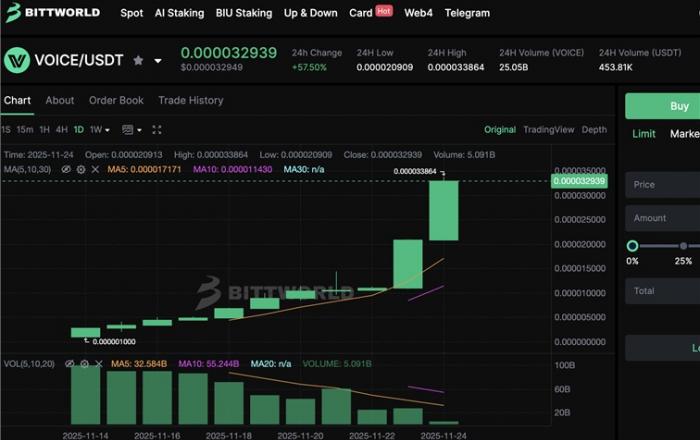
Task: Add VOICE/USDT to favorites with the star
Action: pos(138,61)
